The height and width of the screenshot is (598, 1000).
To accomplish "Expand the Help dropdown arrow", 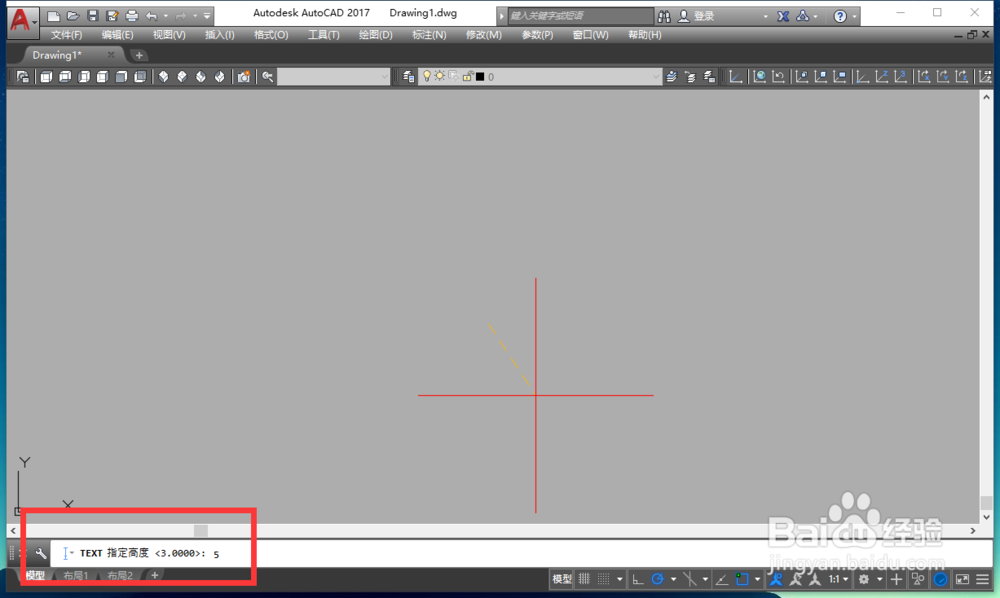I will click(x=854, y=17).
